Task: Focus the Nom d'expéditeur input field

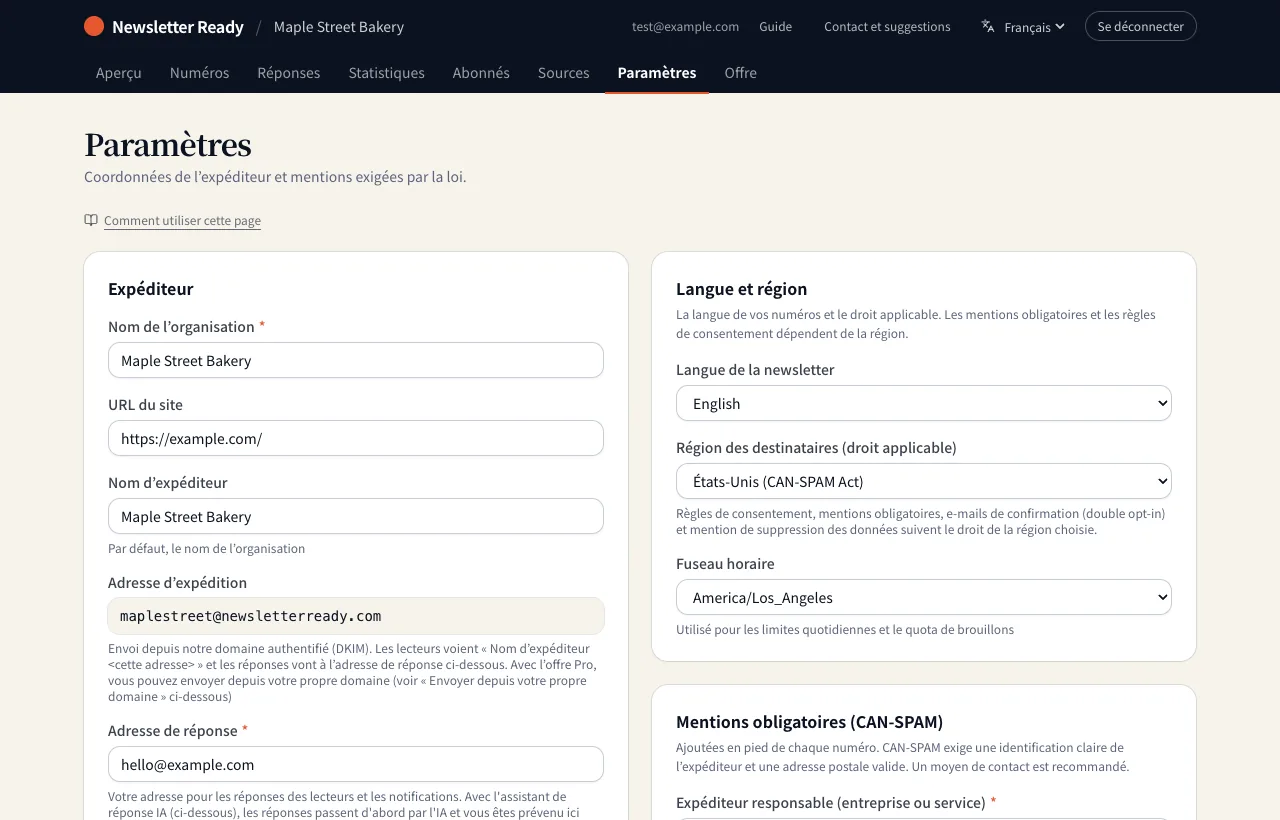Action: pos(356,516)
